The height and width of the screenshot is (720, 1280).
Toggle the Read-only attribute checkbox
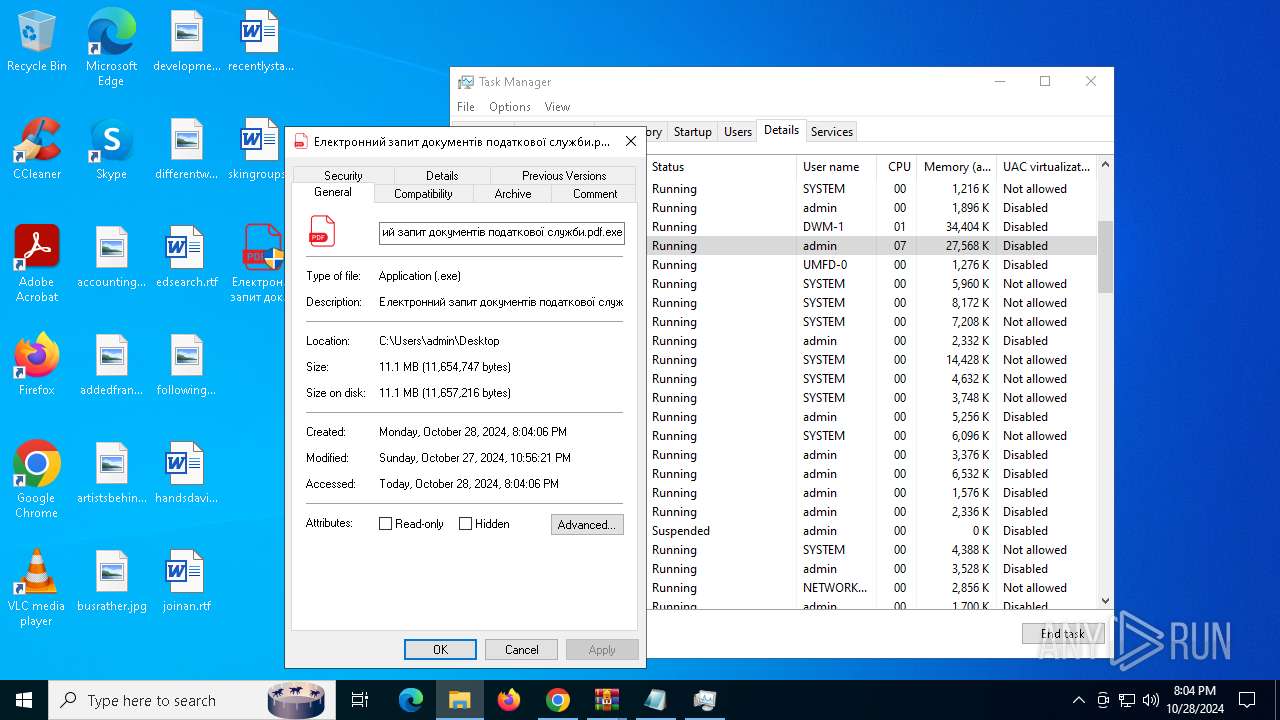click(385, 524)
